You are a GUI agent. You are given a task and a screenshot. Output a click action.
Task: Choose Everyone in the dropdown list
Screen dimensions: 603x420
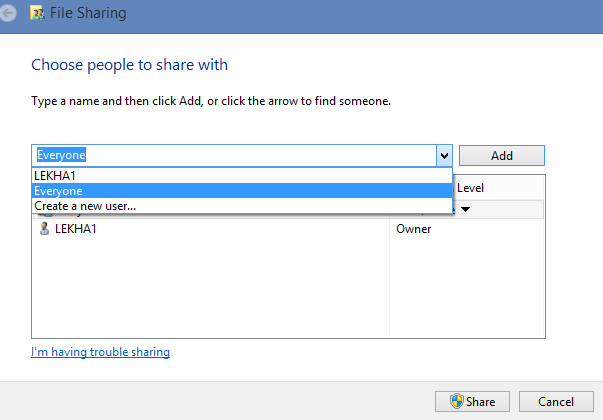pos(242,191)
